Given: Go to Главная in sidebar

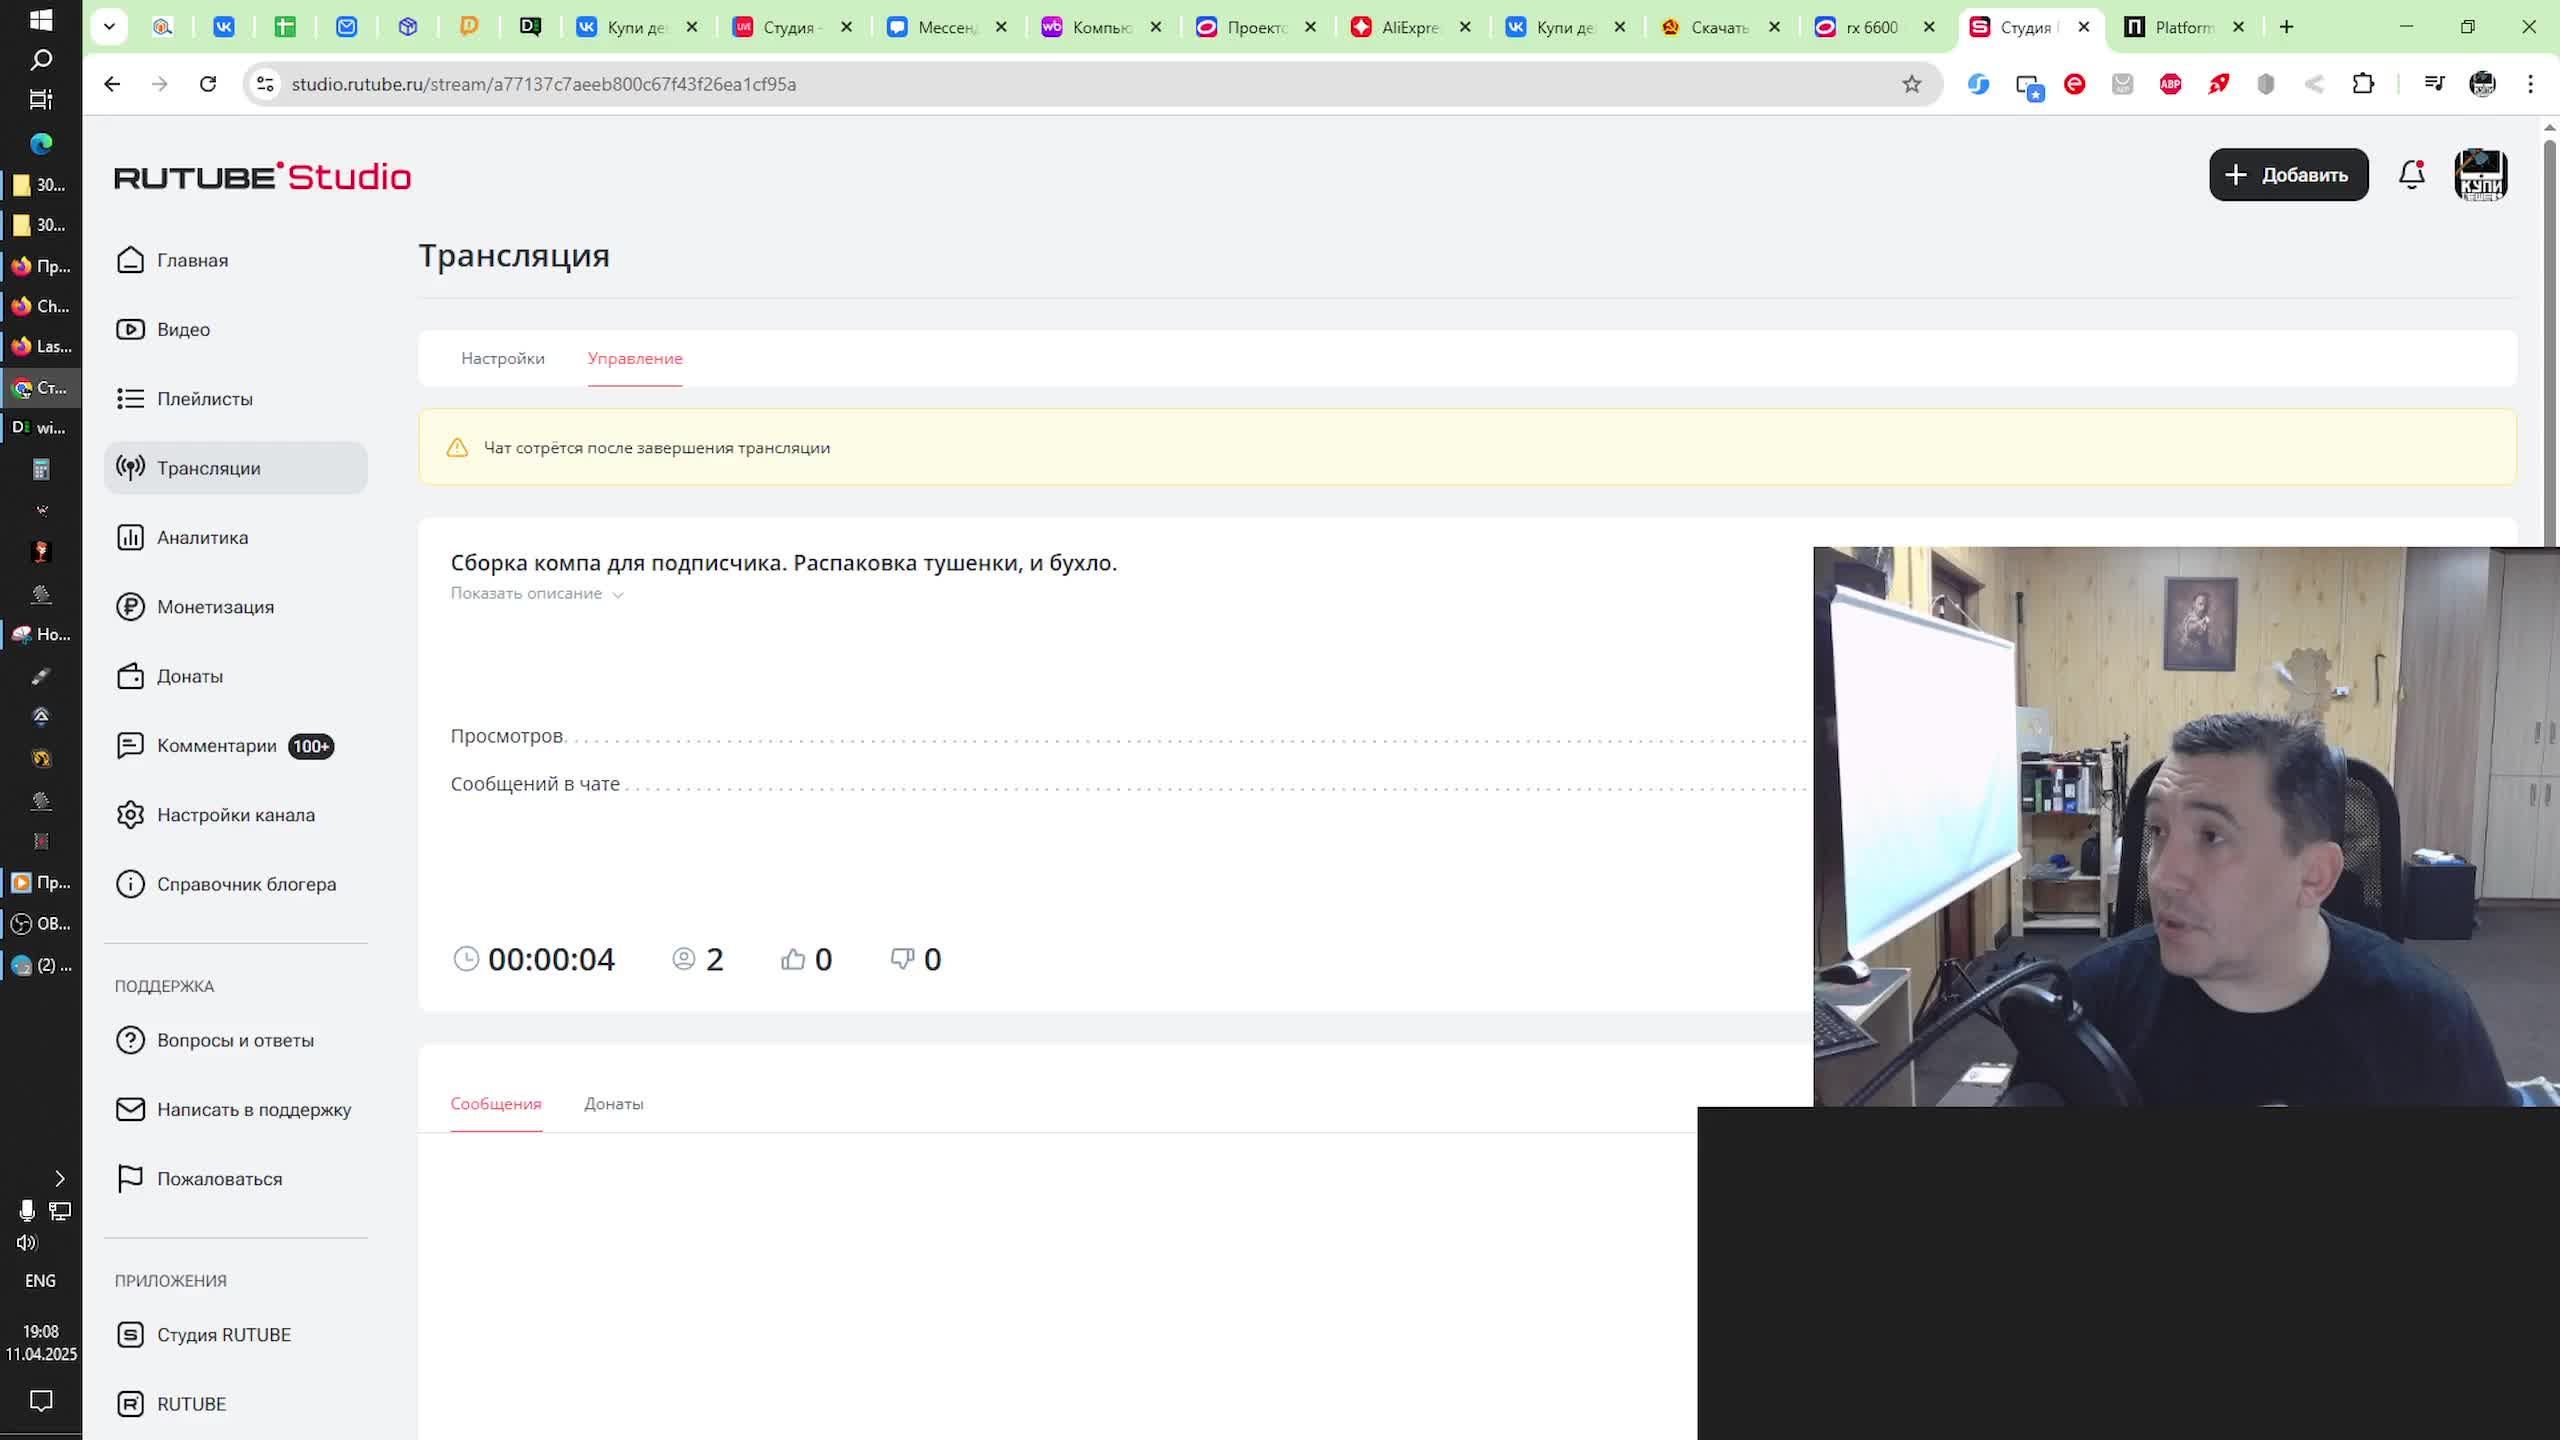Looking at the screenshot, I should click(192, 260).
